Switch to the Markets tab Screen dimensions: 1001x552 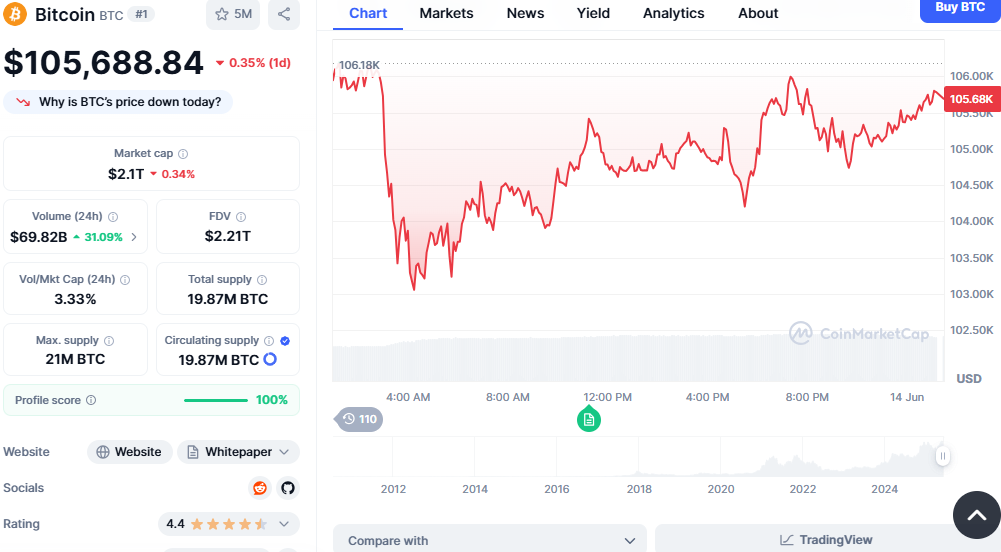click(446, 13)
